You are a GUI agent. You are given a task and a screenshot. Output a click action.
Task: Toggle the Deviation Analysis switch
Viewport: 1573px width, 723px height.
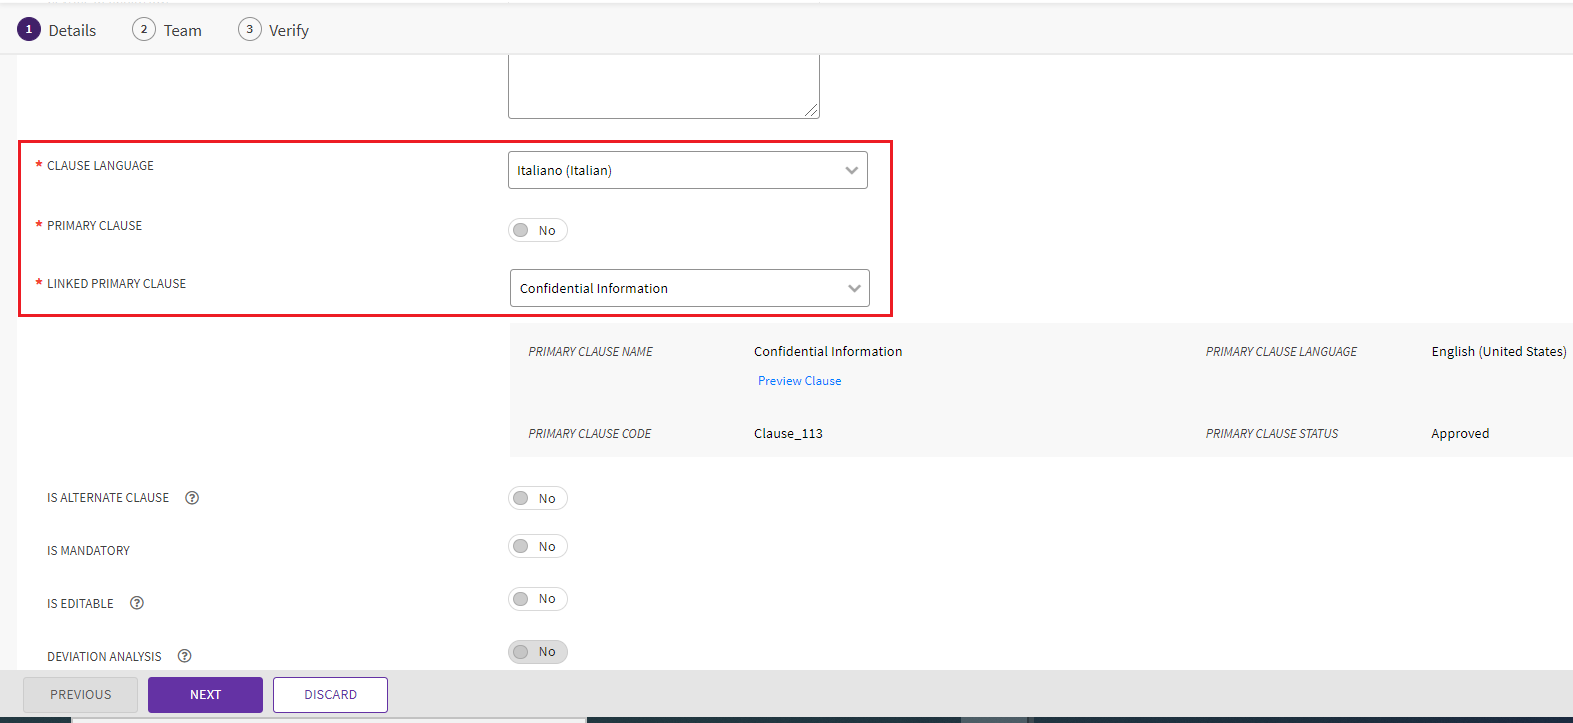[537, 652]
